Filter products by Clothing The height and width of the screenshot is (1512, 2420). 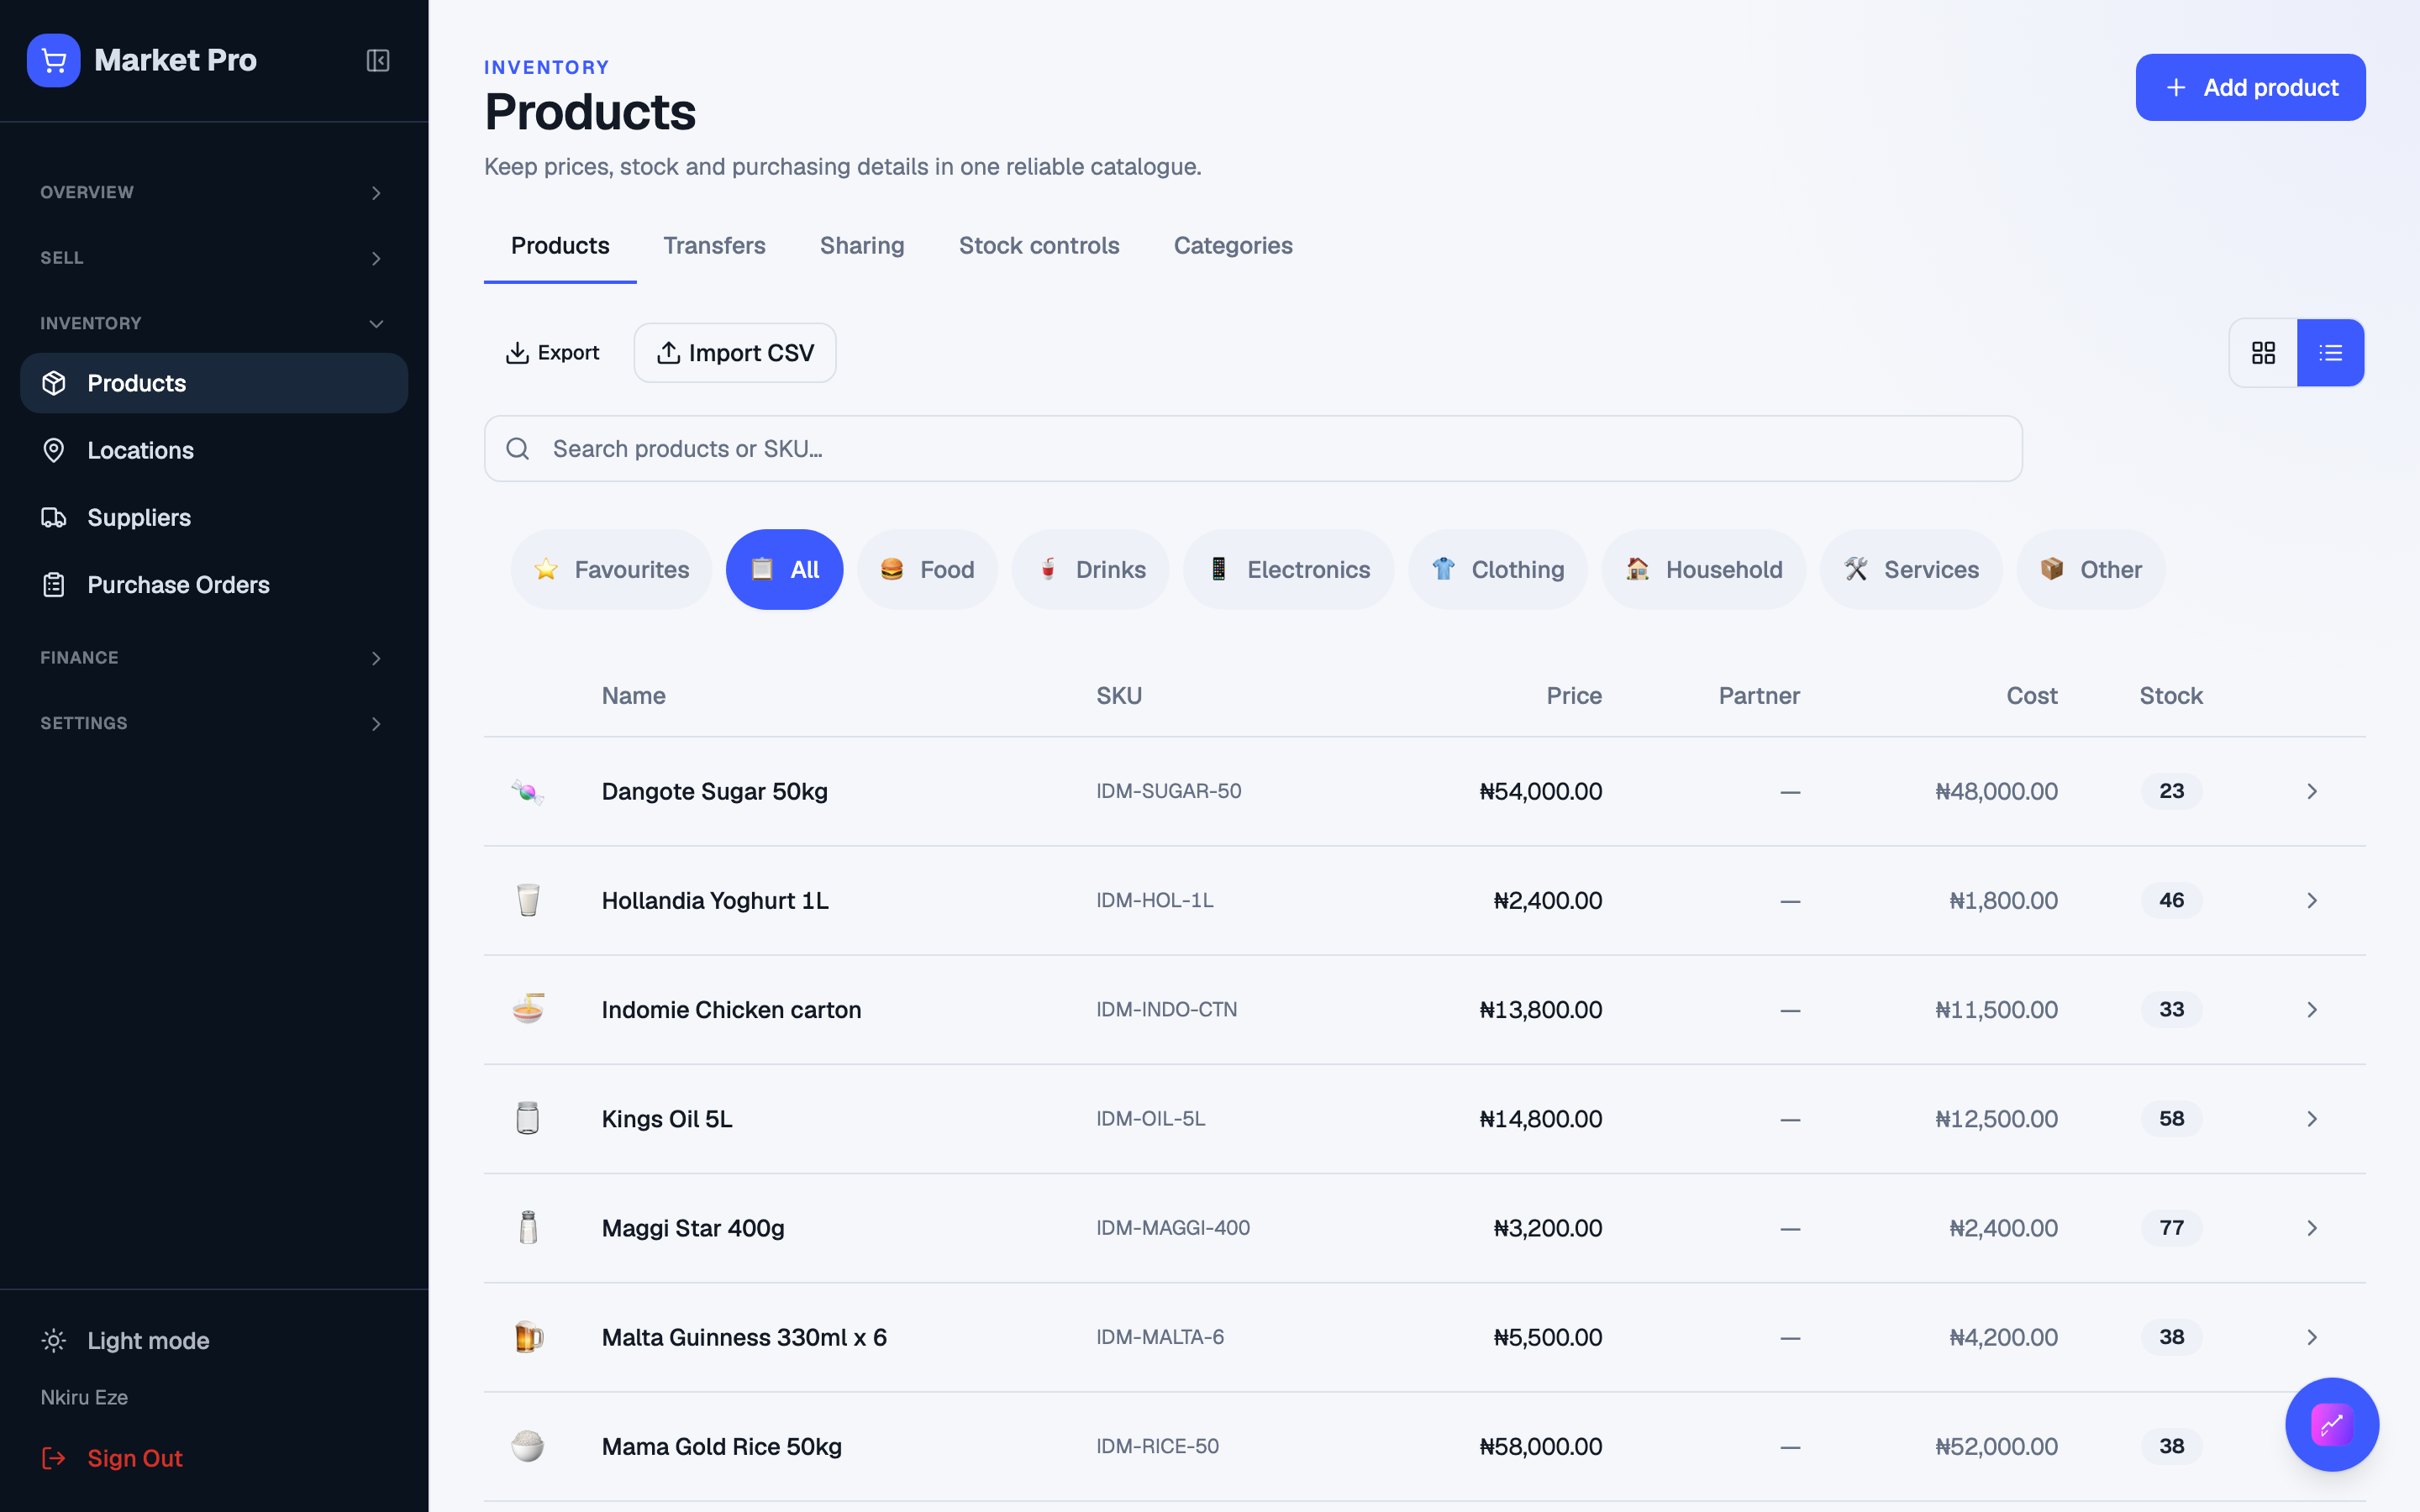(x=1497, y=569)
